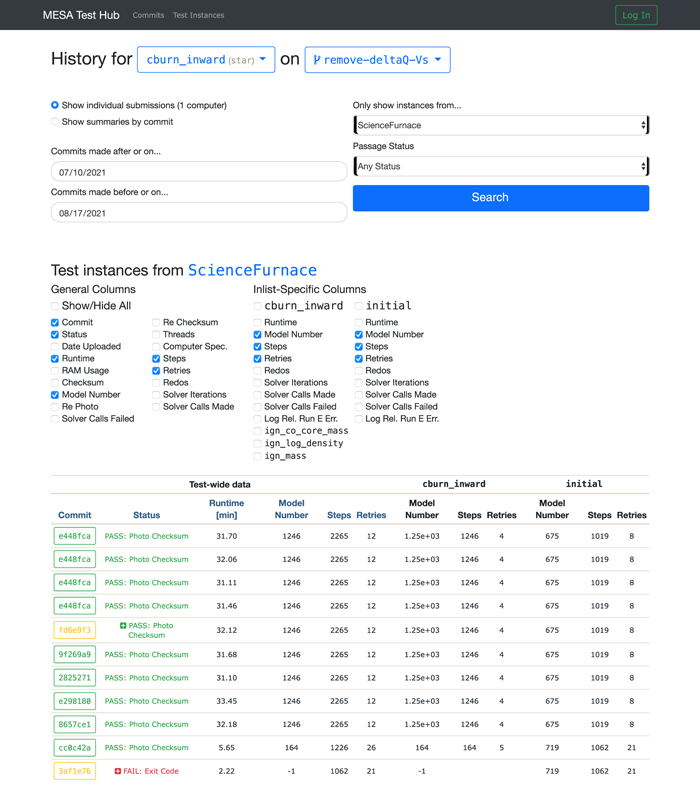Select 'Show summaries by commit' radio option

coord(55,122)
